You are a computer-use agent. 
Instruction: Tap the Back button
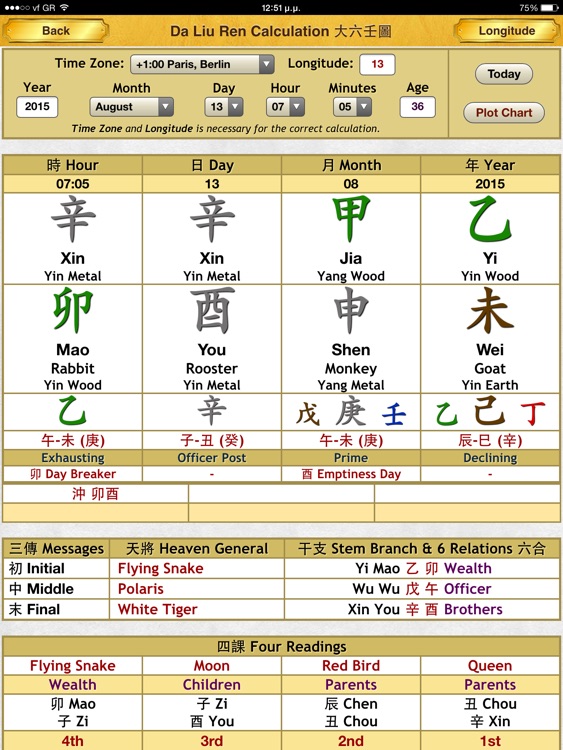click(x=55, y=31)
